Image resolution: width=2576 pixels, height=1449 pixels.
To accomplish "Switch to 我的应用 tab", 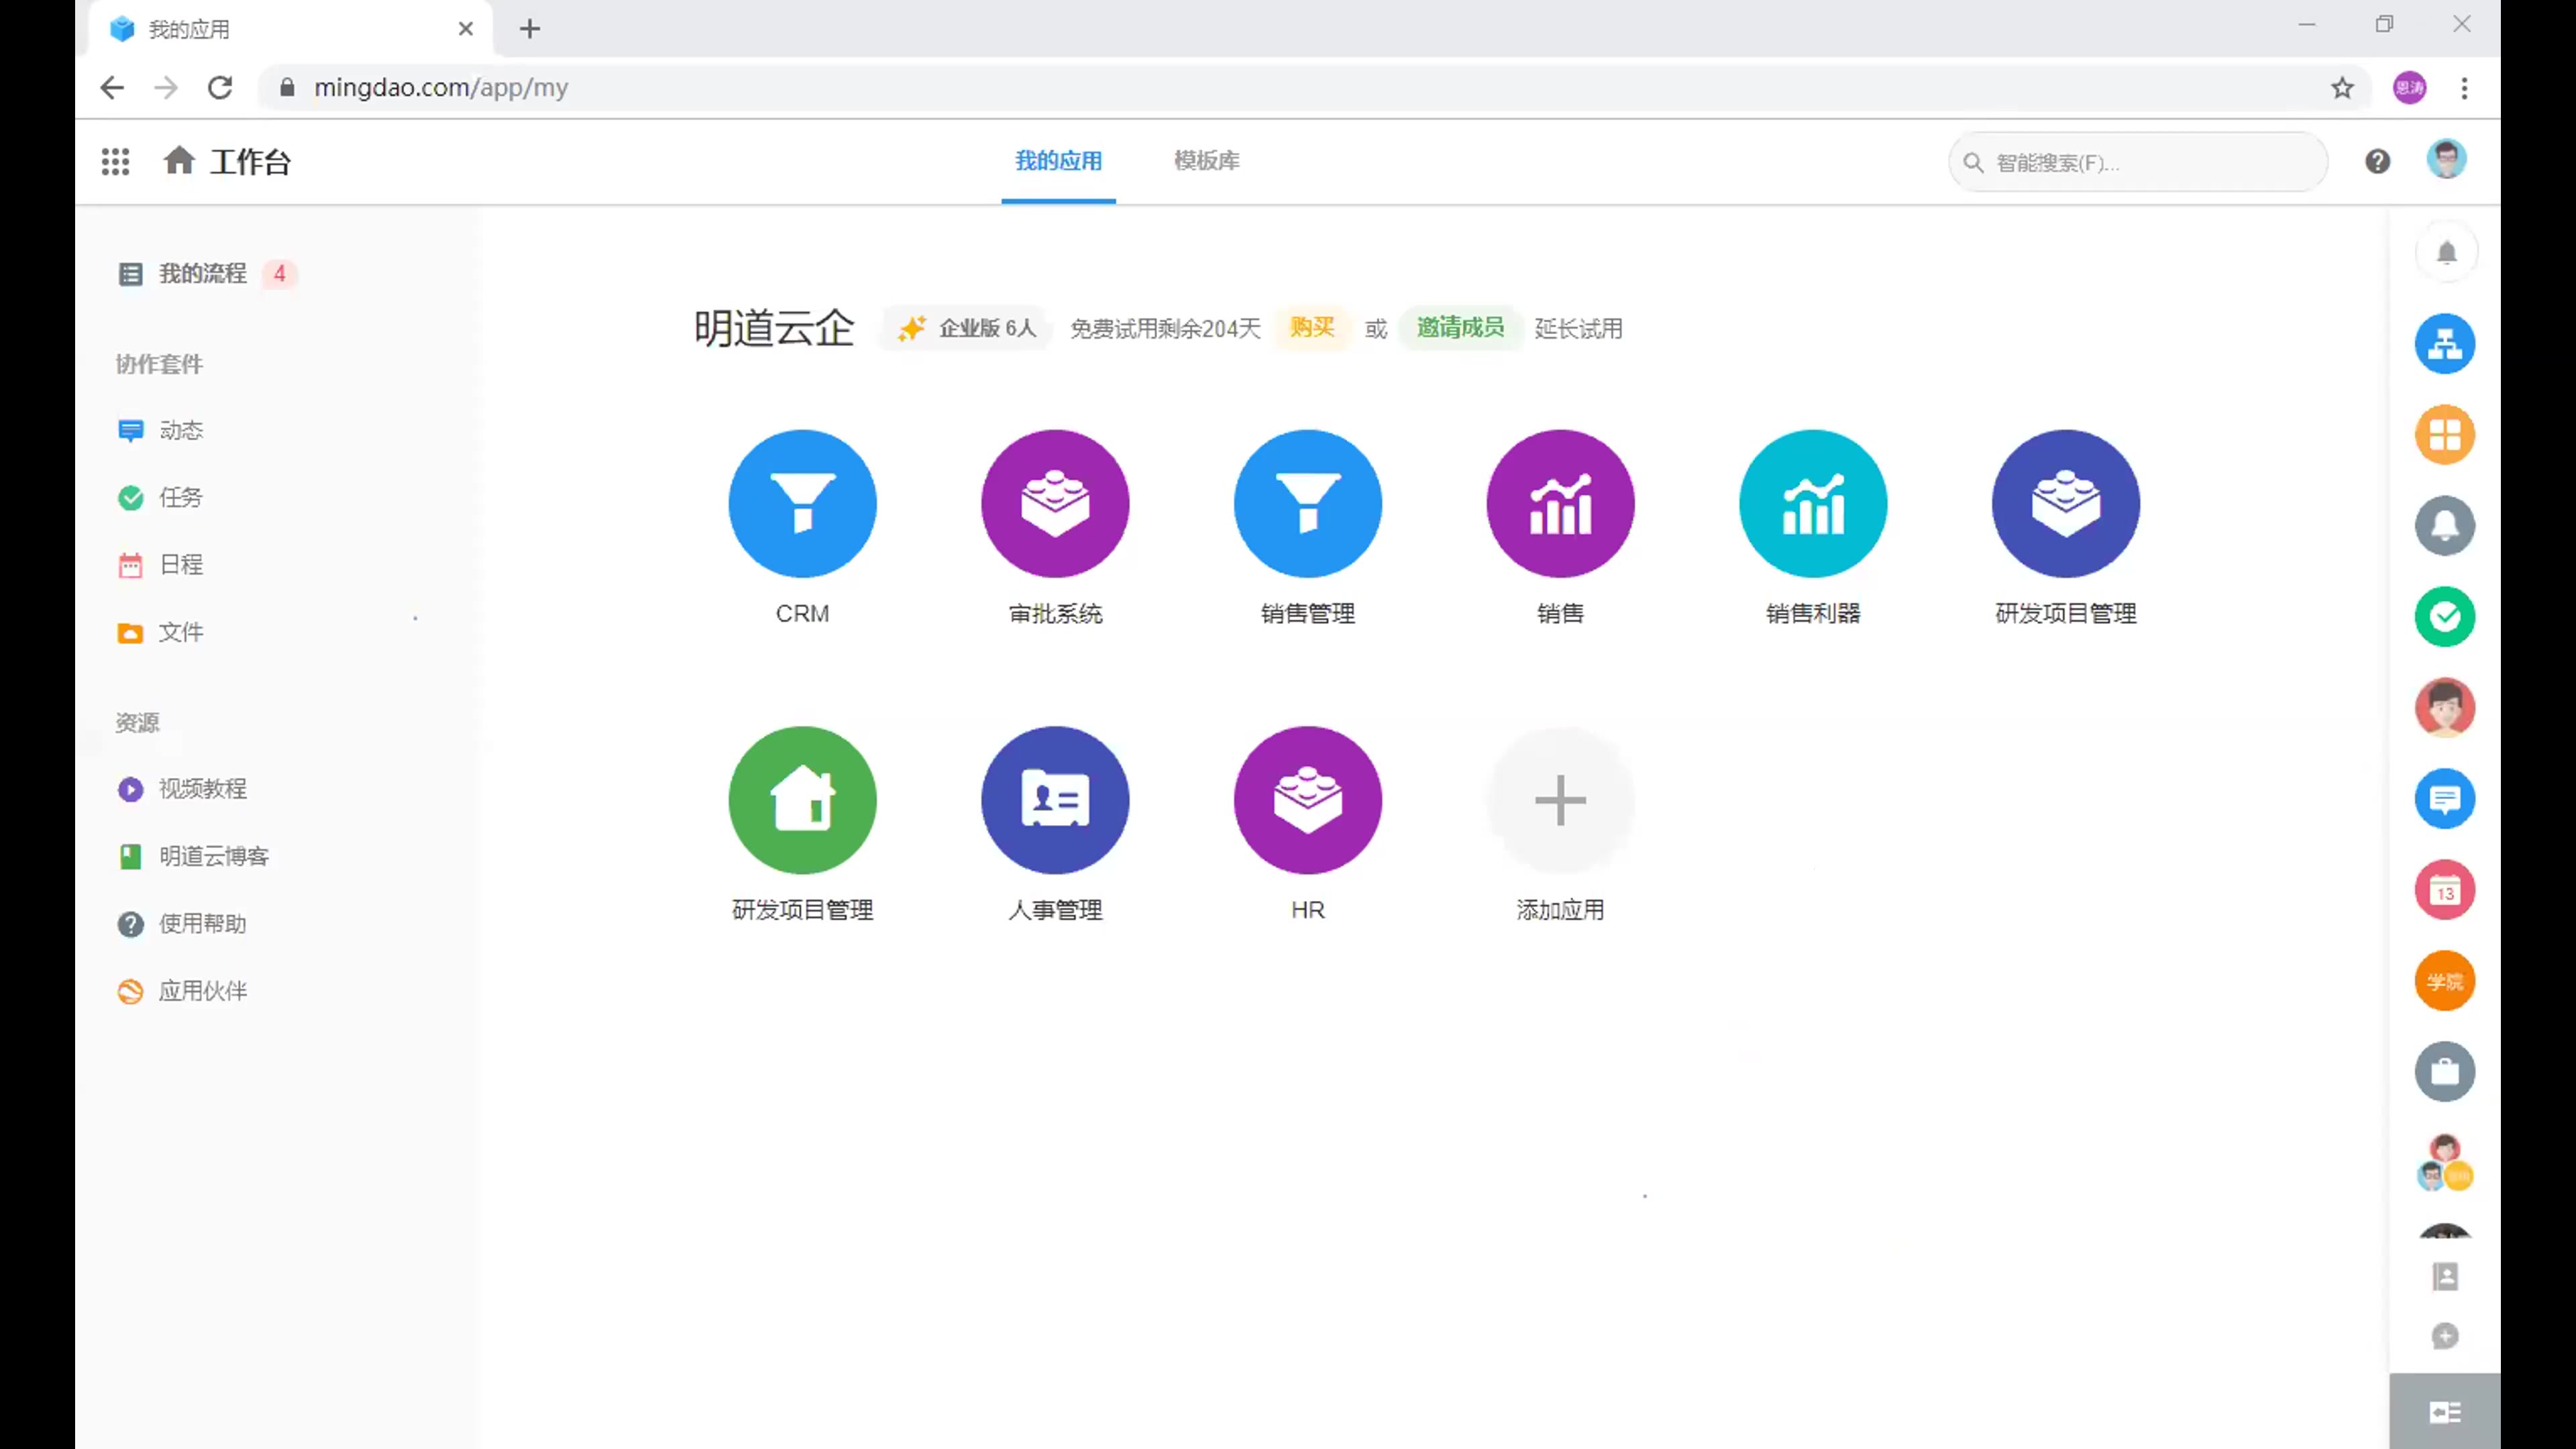I will pos(1058,161).
